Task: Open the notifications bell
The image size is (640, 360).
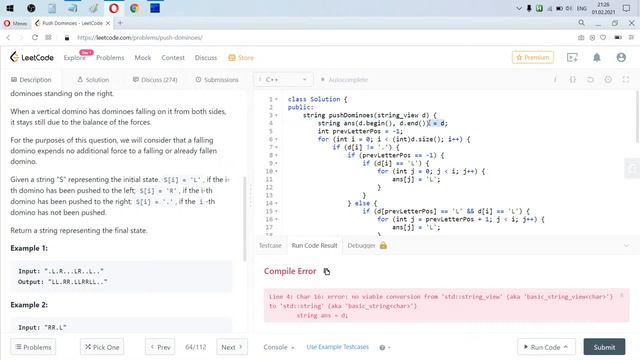Action: (597, 58)
